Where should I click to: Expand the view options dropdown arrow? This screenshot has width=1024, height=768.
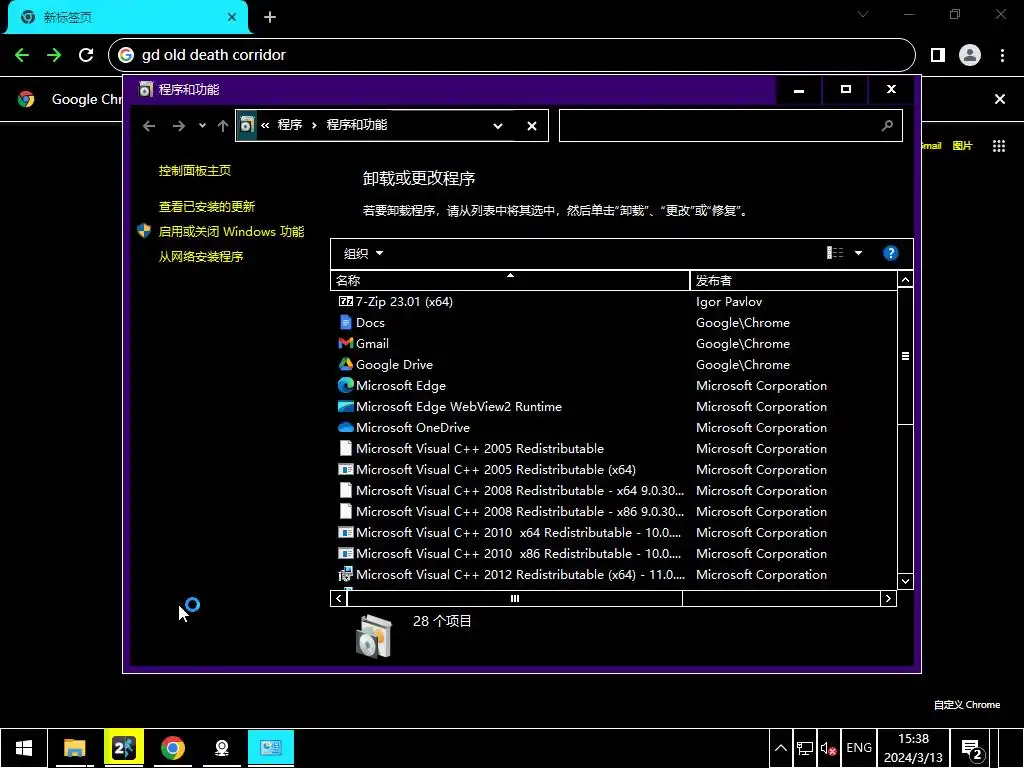tap(858, 253)
